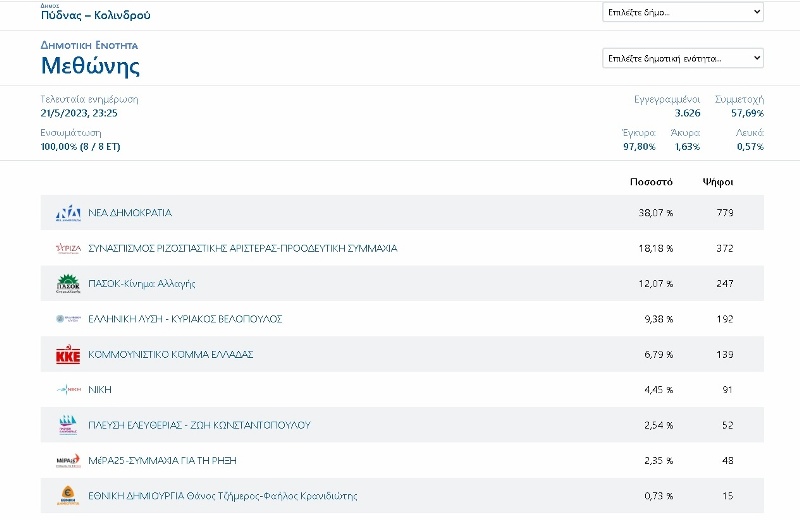The image size is (800, 520).
Task: Select ΕΘΝΙΚΗ ΔΗΜΙΟΥΡΓΙΑ Θάνος Τζήμερος name
Action: [x=223, y=496]
